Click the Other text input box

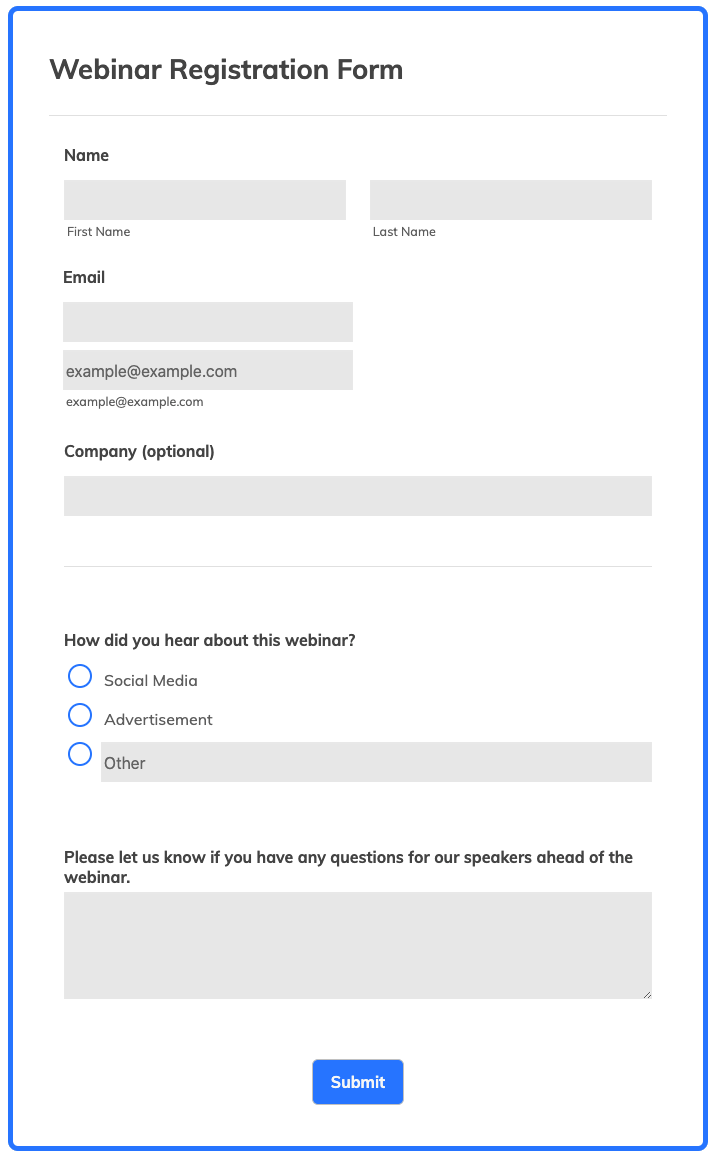tap(376, 762)
